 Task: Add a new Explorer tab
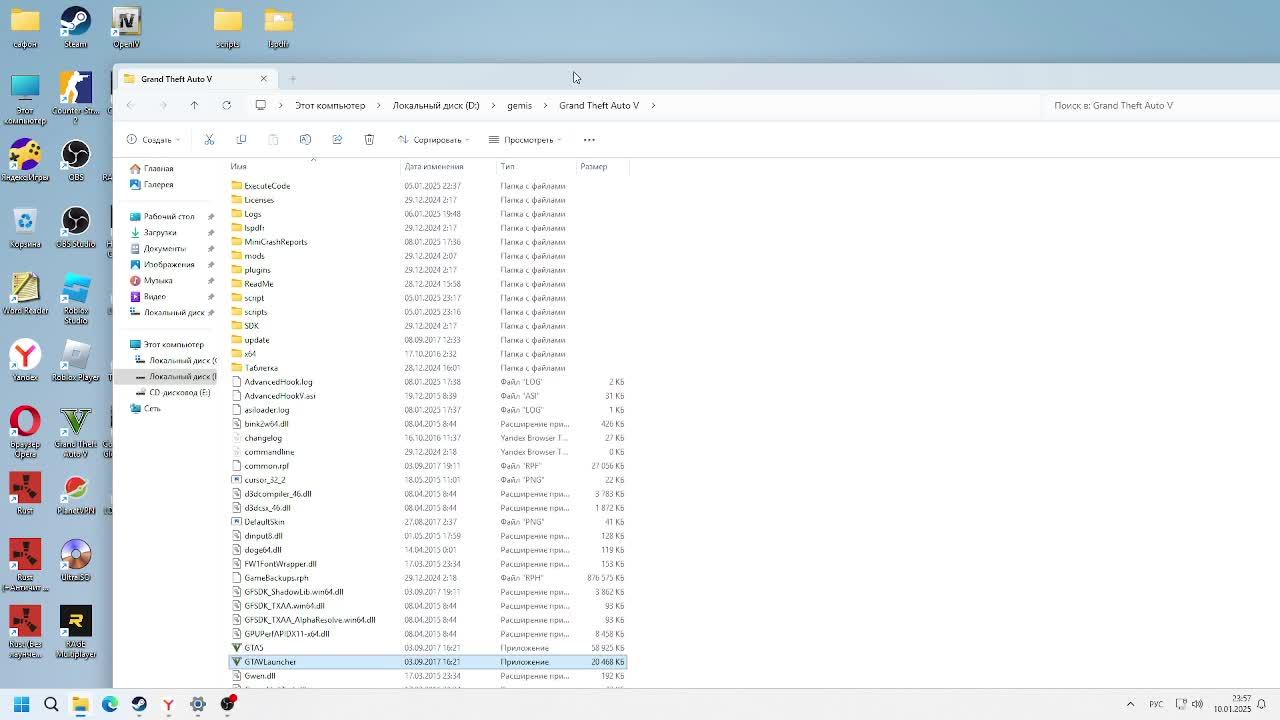pyautogui.click(x=292, y=79)
